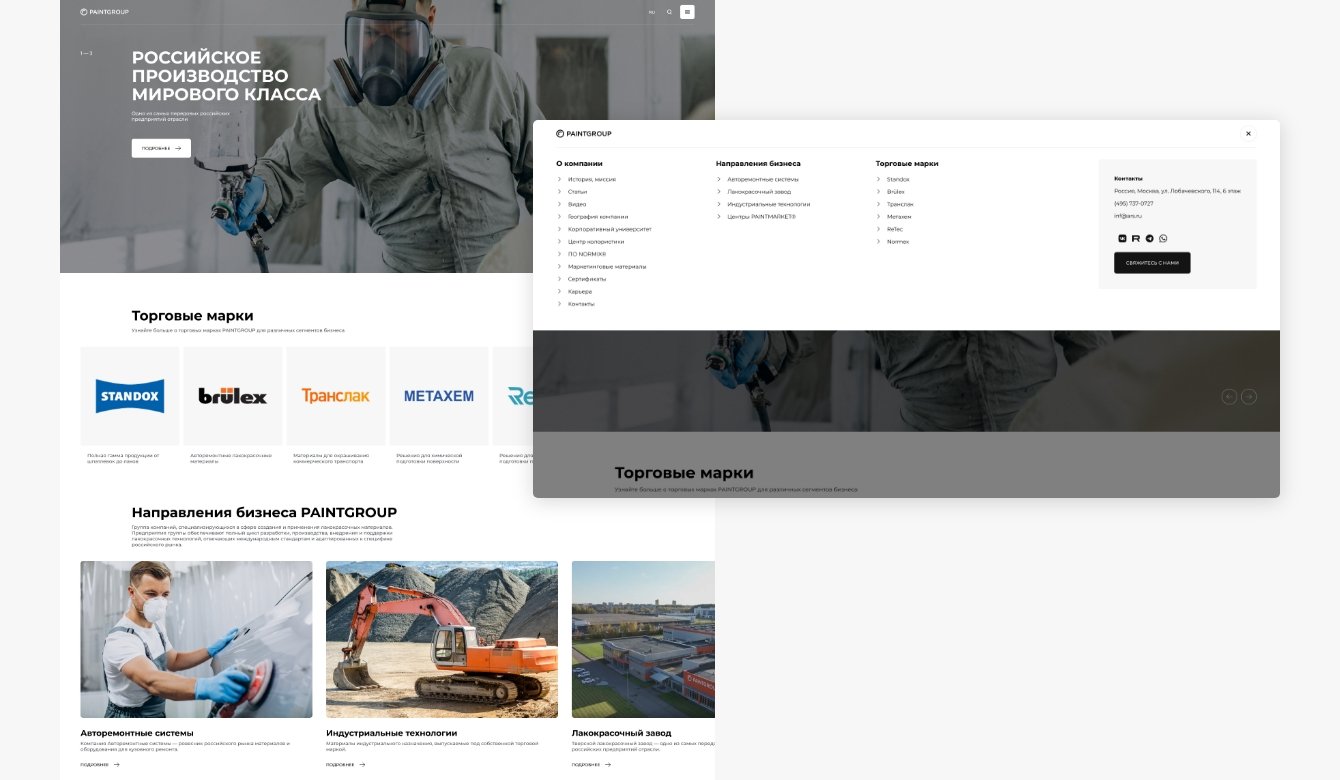Viewport: 1340px width, 780px height.
Task: Open Индустриальные технологии in the menu list
Action: coord(769,204)
